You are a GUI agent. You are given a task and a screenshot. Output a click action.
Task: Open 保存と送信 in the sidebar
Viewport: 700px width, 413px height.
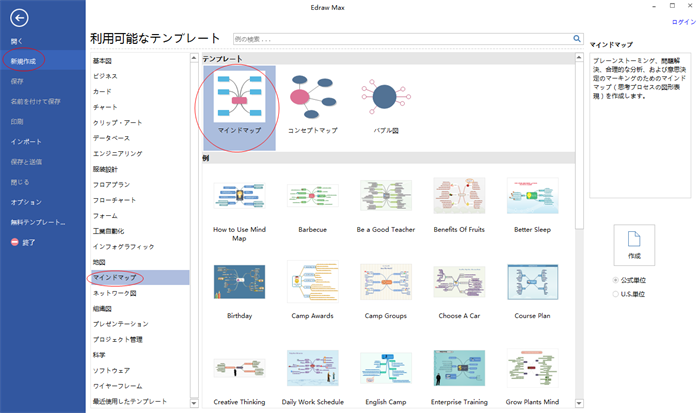26,162
